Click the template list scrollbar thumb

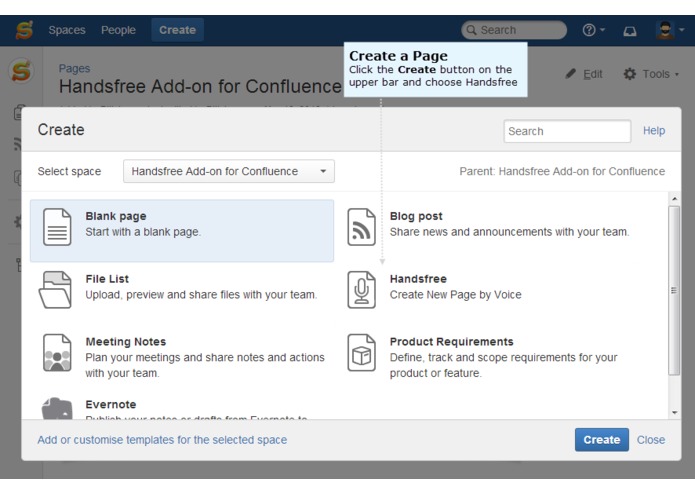[674, 291]
